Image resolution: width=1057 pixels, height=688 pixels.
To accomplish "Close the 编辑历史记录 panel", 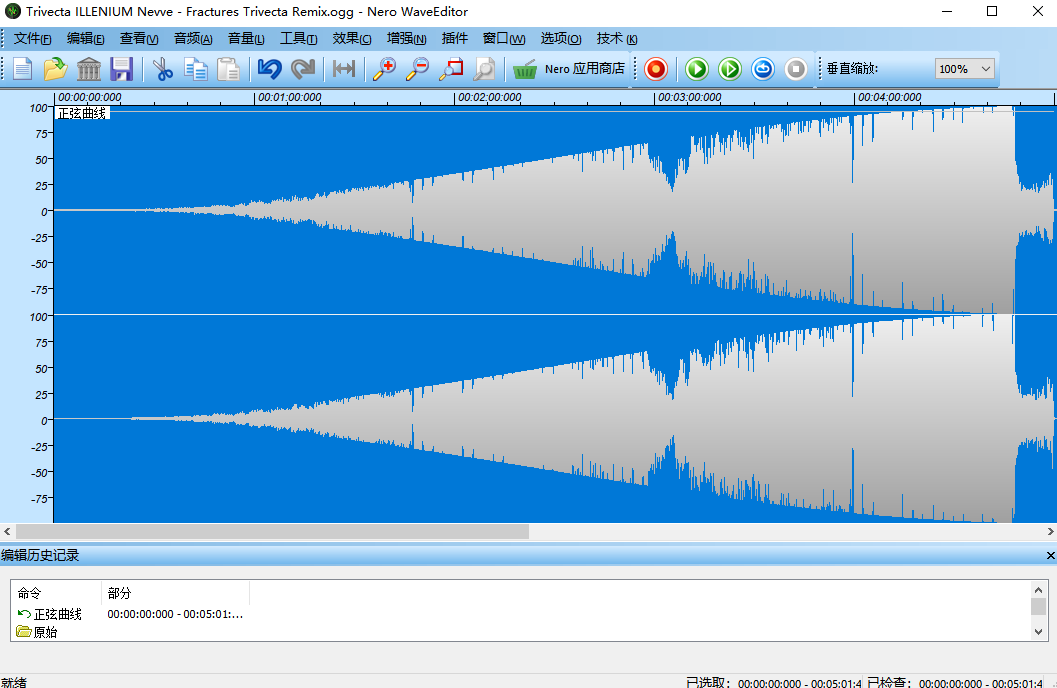I will (1050, 555).
